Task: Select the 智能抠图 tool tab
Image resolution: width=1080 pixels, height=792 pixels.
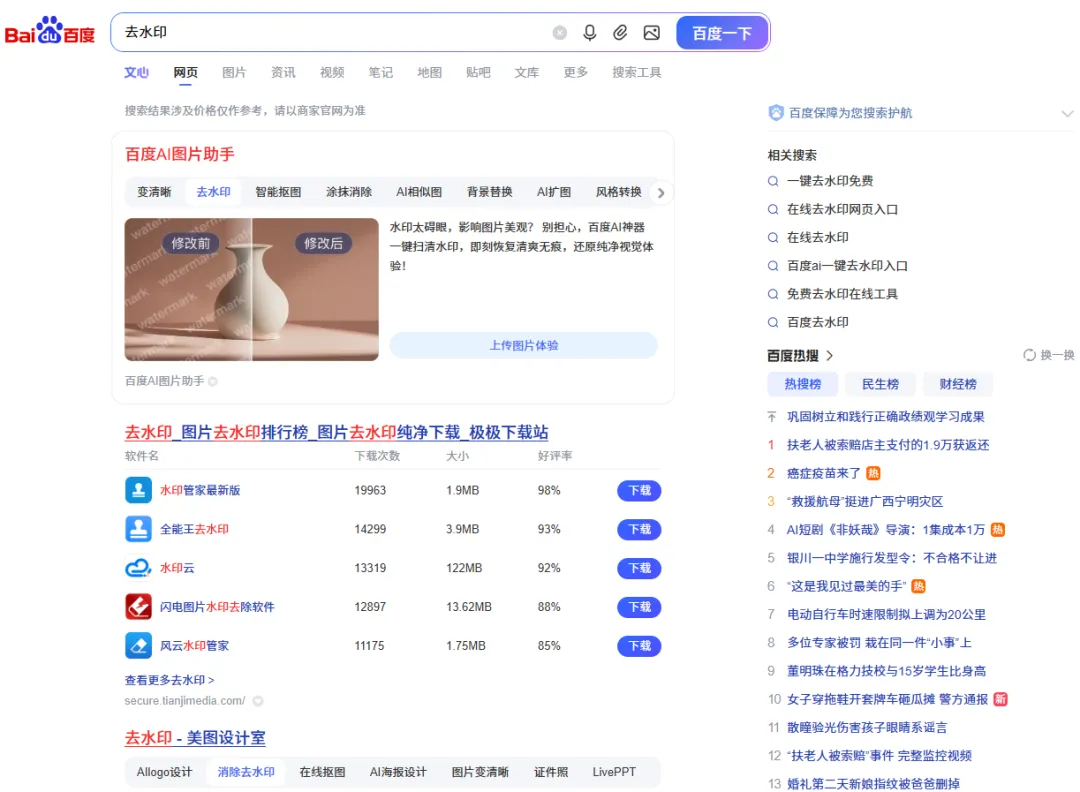Action: [278, 192]
